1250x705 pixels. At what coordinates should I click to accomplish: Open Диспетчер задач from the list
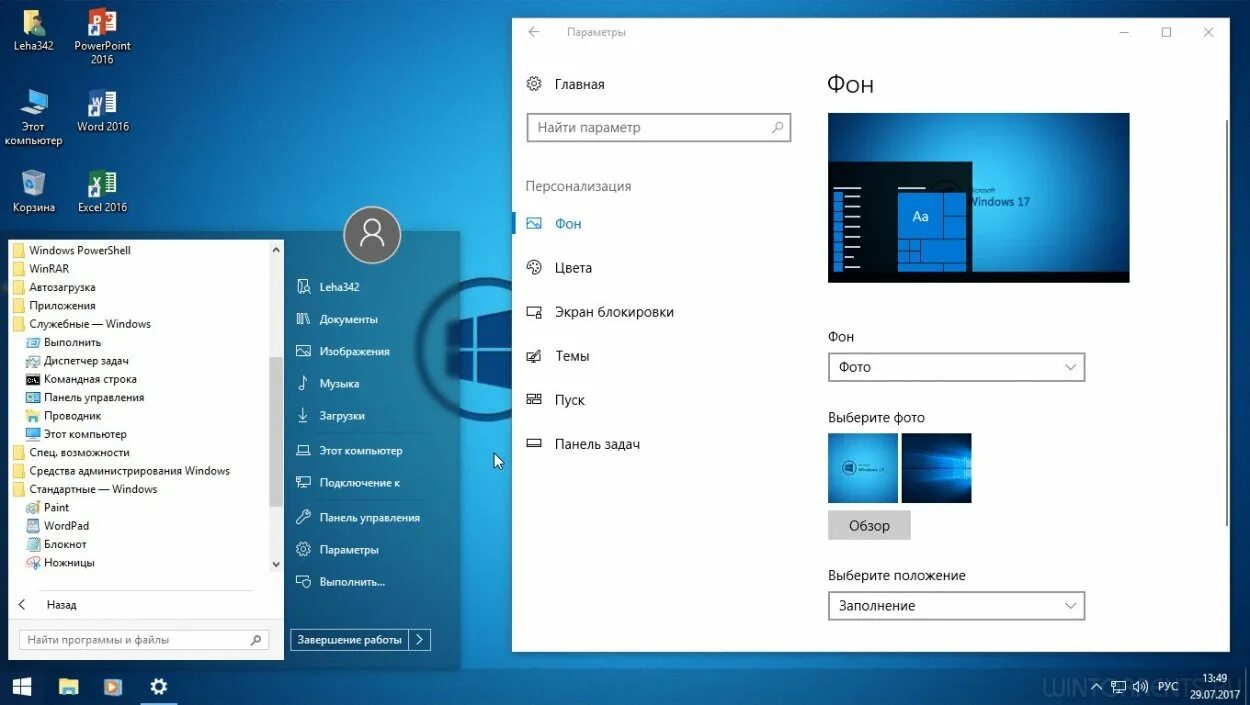[86, 360]
